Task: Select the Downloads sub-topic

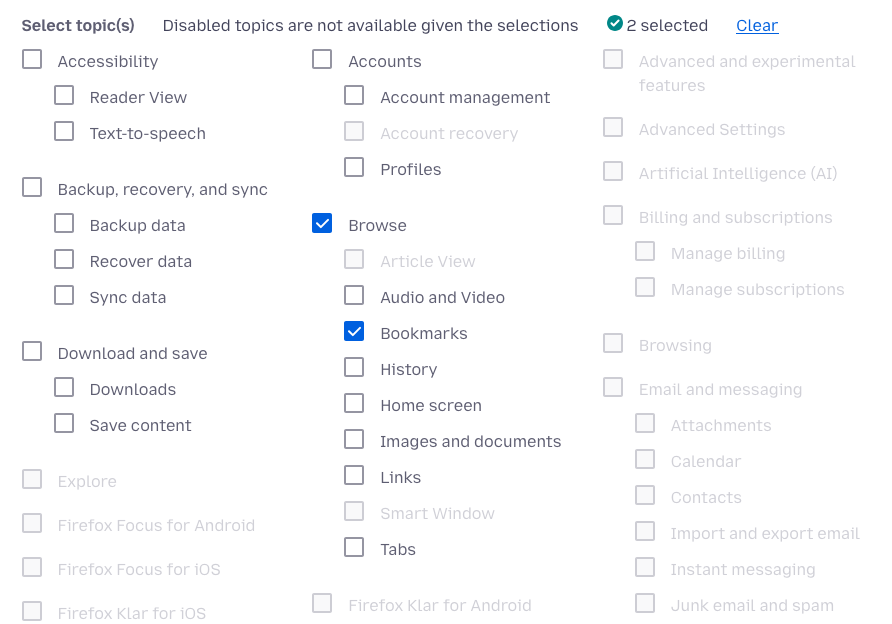Action: click(x=64, y=387)
